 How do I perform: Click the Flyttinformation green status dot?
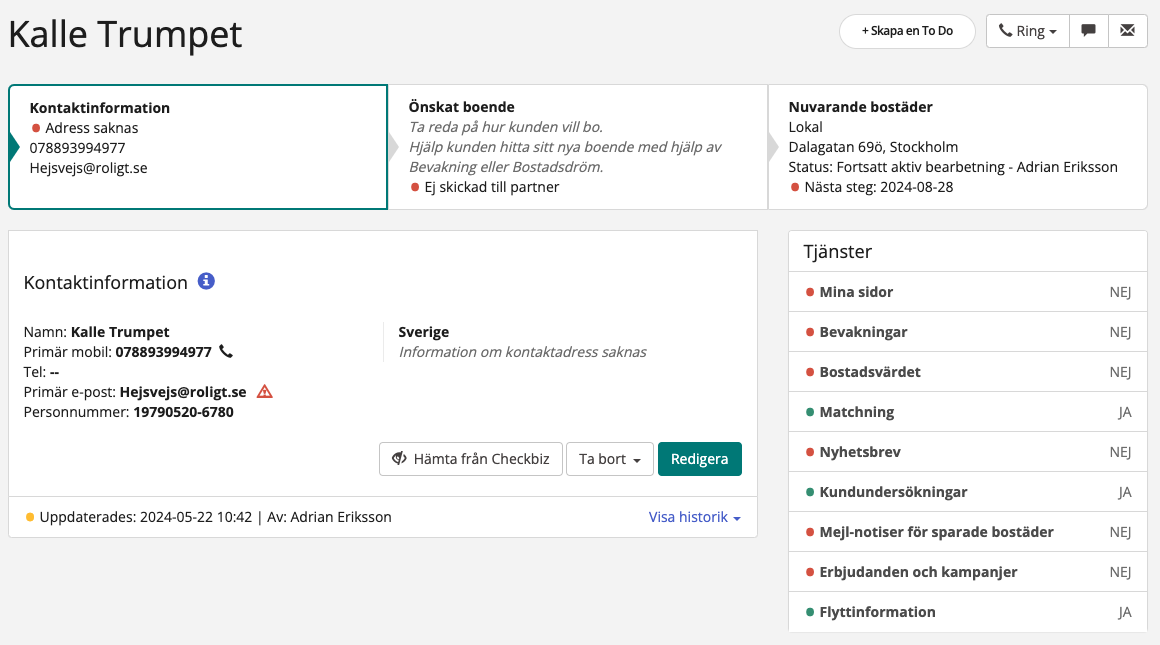(x=810, y=612)
